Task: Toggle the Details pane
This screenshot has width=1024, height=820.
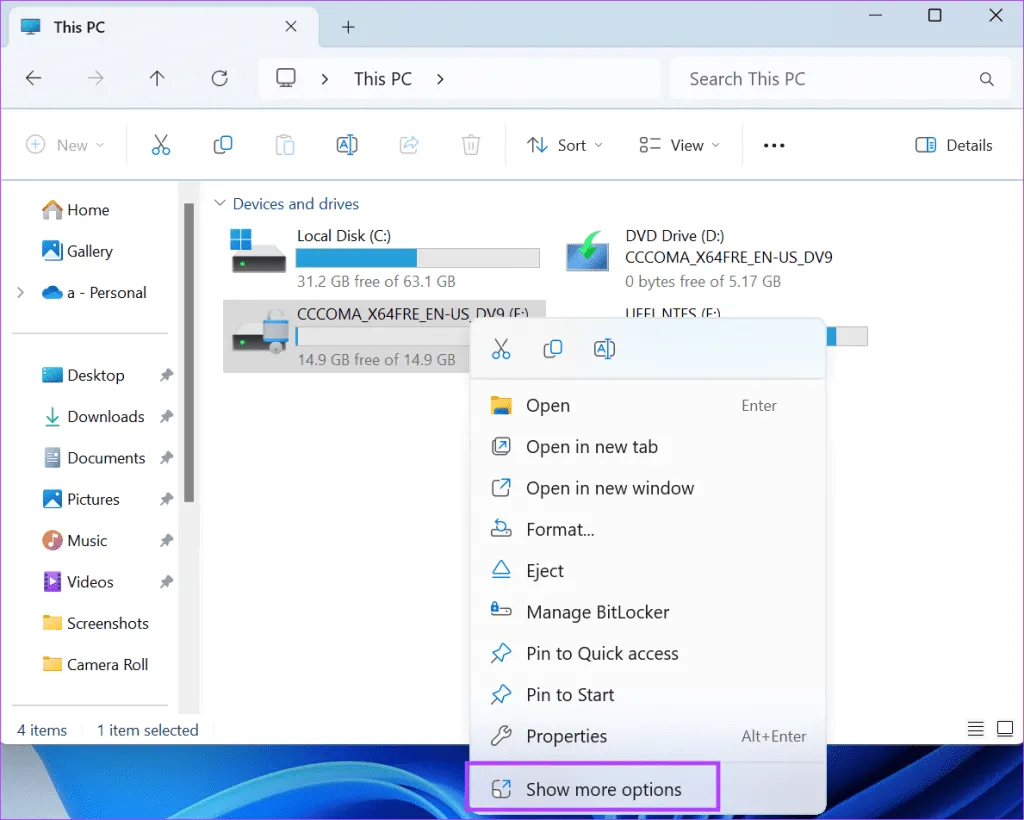Action: (x=954, y=146)
